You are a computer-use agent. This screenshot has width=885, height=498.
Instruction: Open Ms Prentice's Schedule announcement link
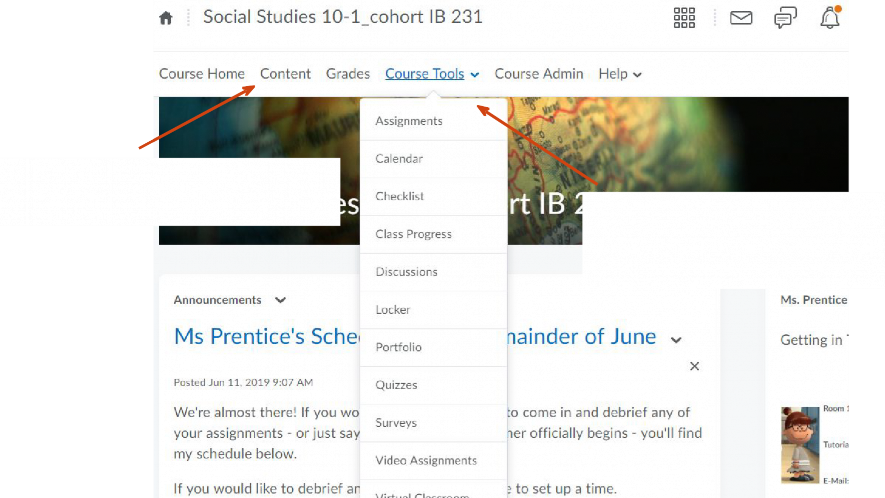266,336
